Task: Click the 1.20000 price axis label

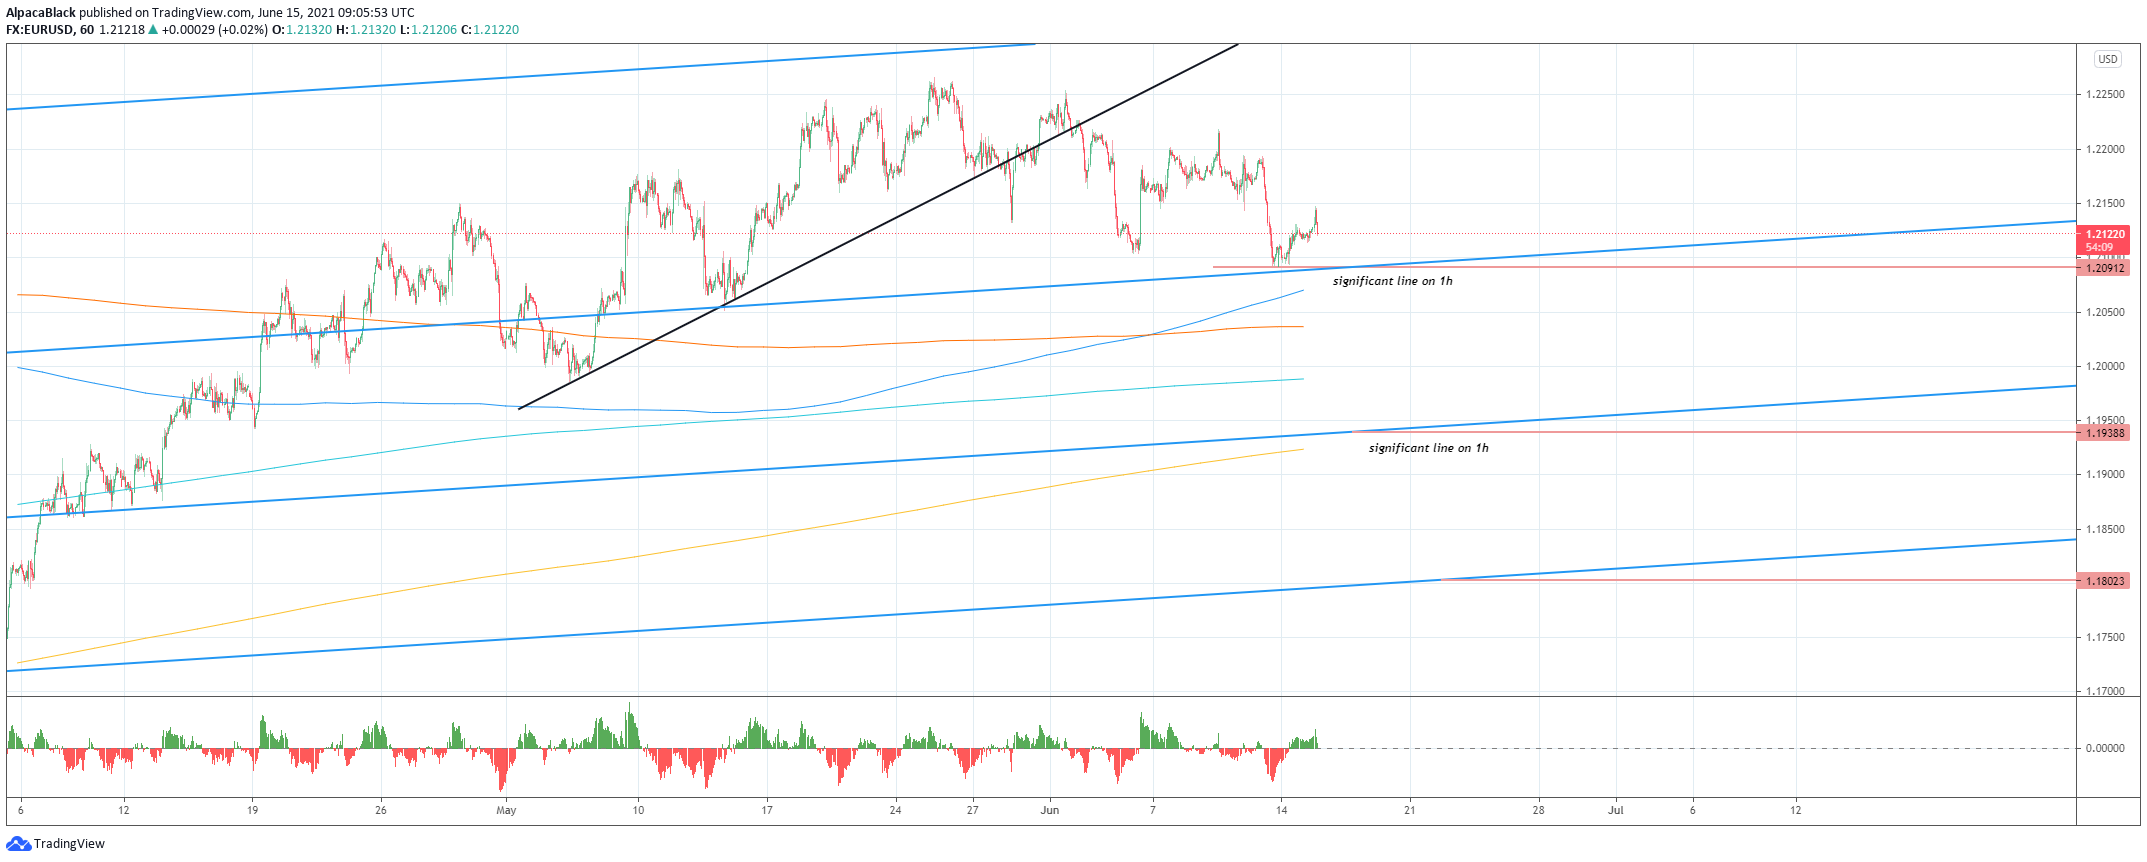Action: coord(2105,366)
